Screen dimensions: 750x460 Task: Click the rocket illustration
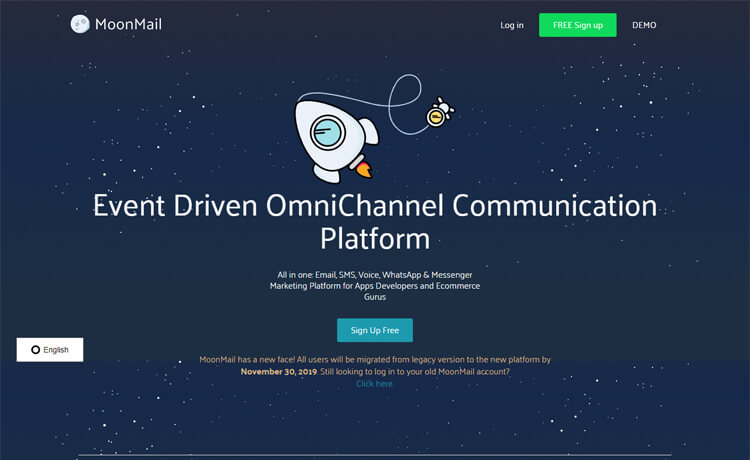[x=336, y=141]
